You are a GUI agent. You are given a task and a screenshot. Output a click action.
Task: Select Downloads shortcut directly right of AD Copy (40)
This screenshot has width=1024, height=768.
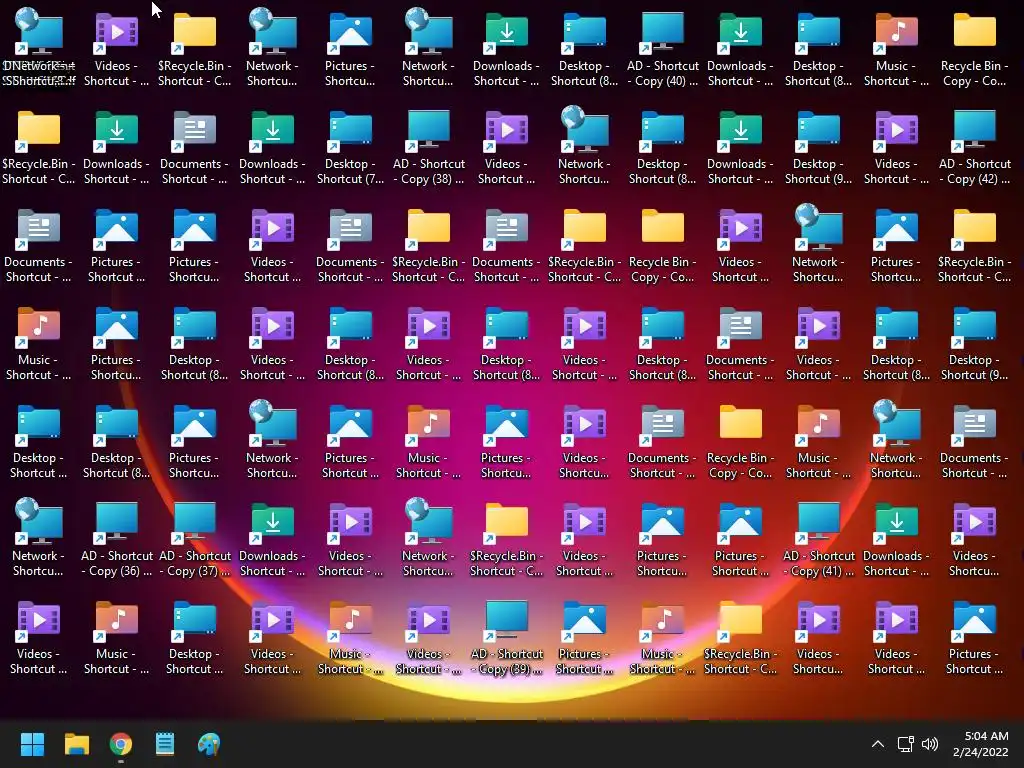740,49
